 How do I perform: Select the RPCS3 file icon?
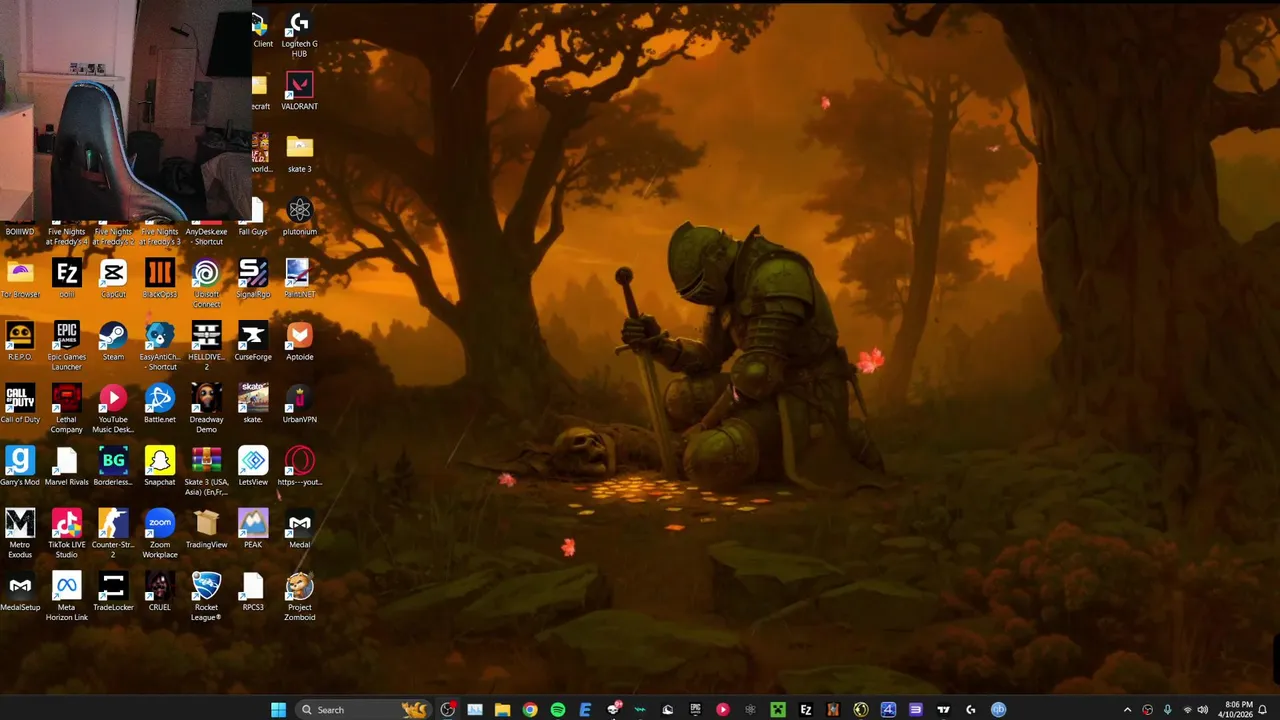pyautogui.click(x=253, y=591)
